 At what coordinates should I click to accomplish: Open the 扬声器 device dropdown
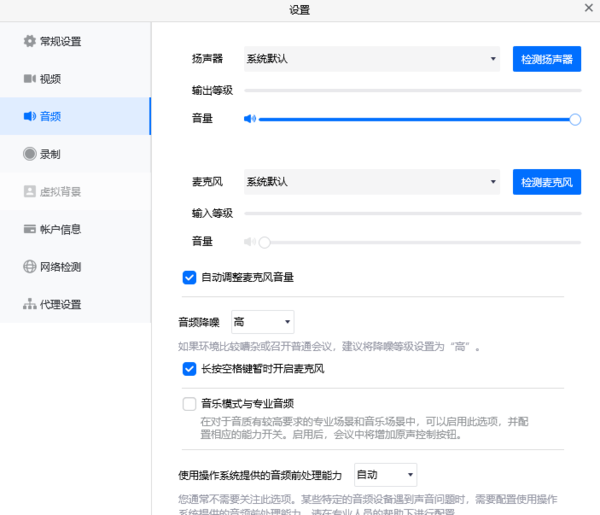[x=372, y=60]
